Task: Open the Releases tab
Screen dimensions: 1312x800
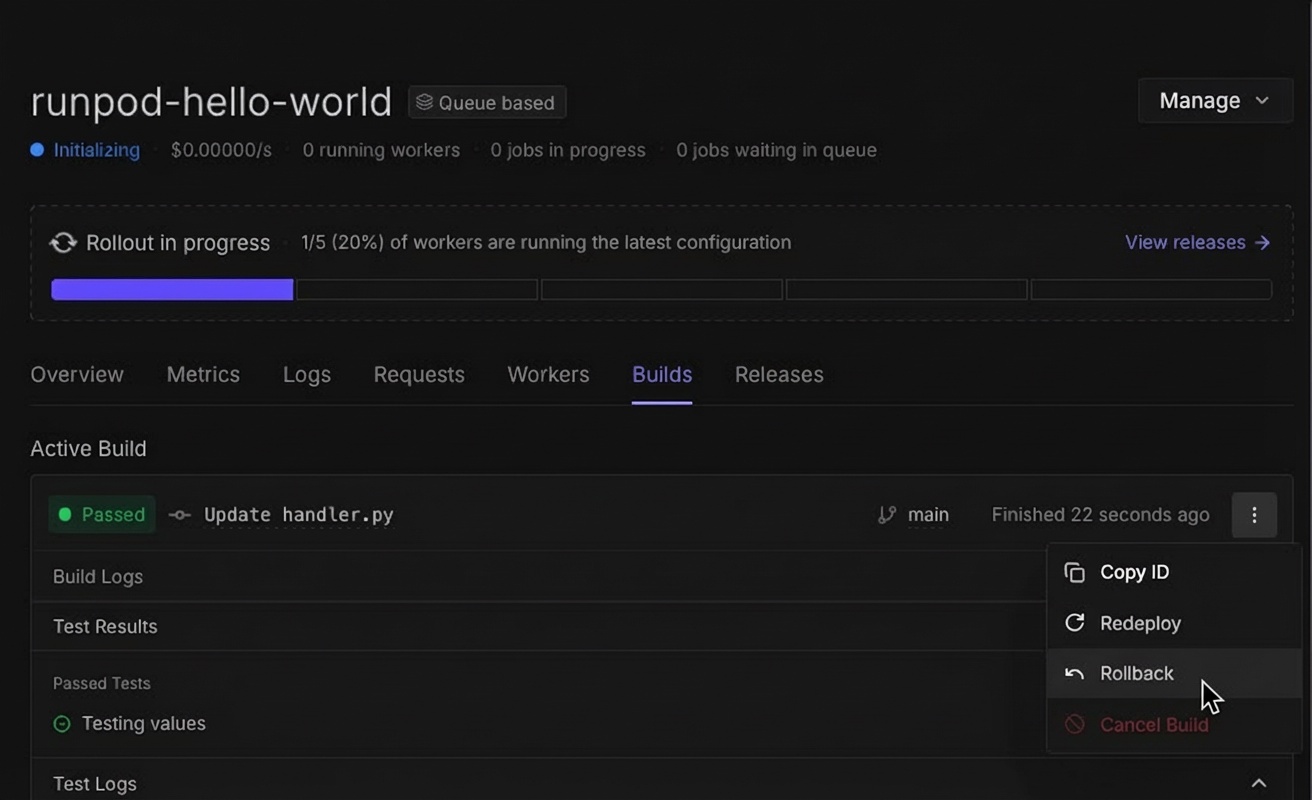Action: [x=779, y=375]
